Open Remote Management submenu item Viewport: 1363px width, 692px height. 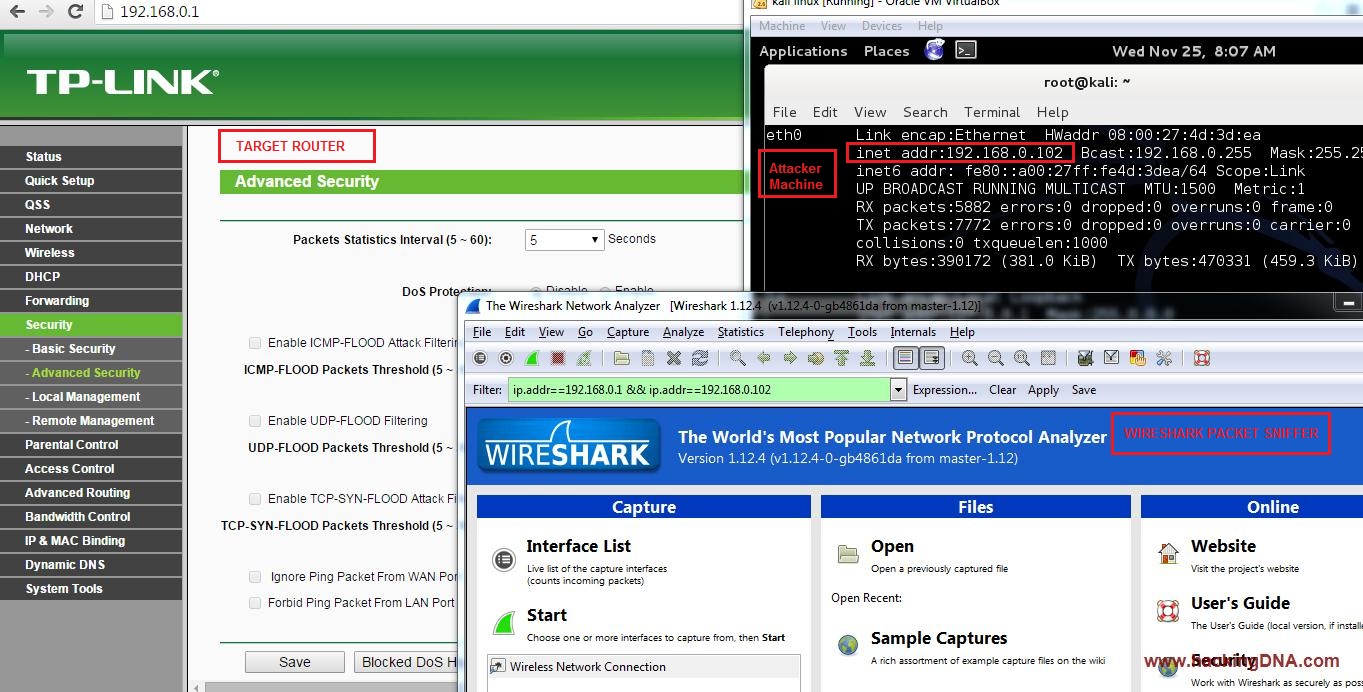pyautogui.click(x=91, y=421)
